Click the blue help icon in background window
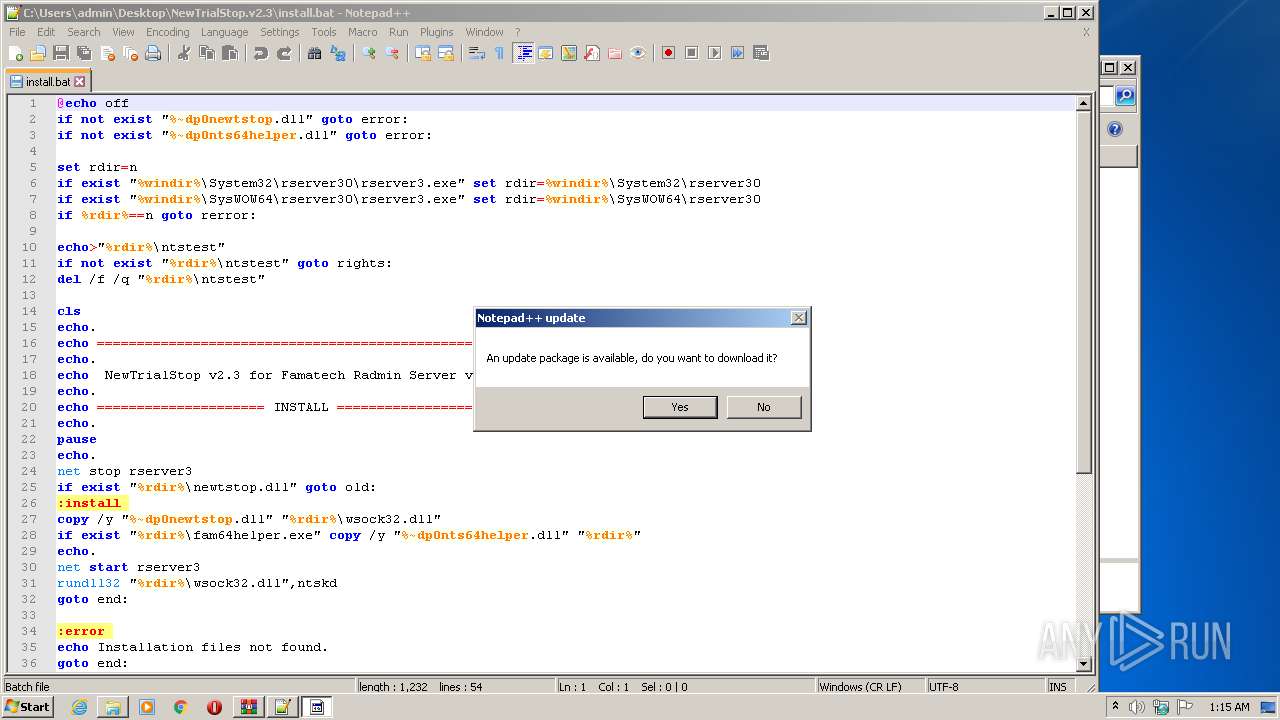 click(x=1115, y=129)
